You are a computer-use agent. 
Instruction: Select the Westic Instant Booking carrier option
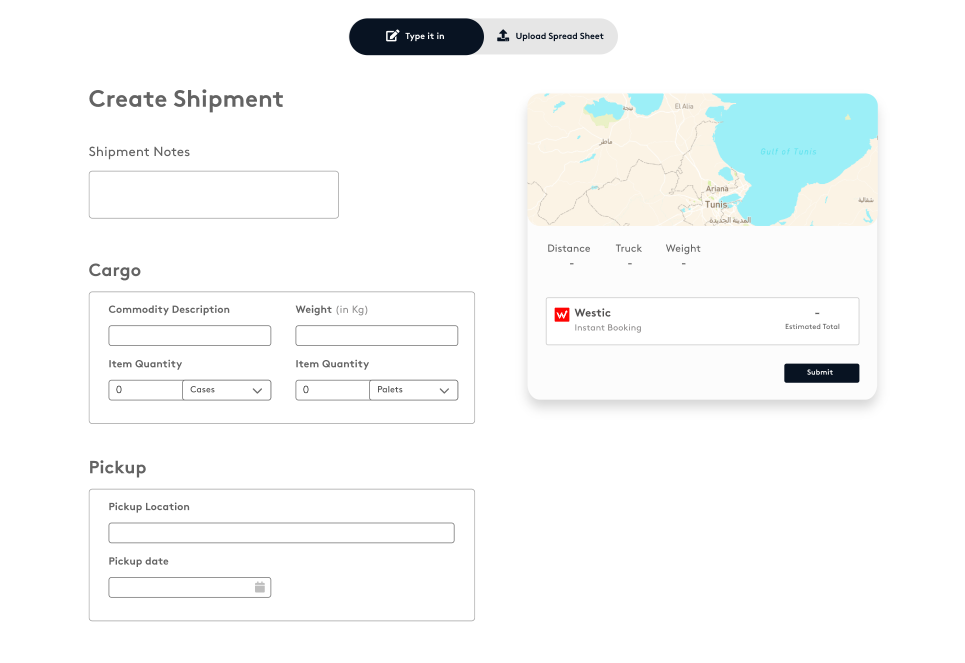[701, 321]
